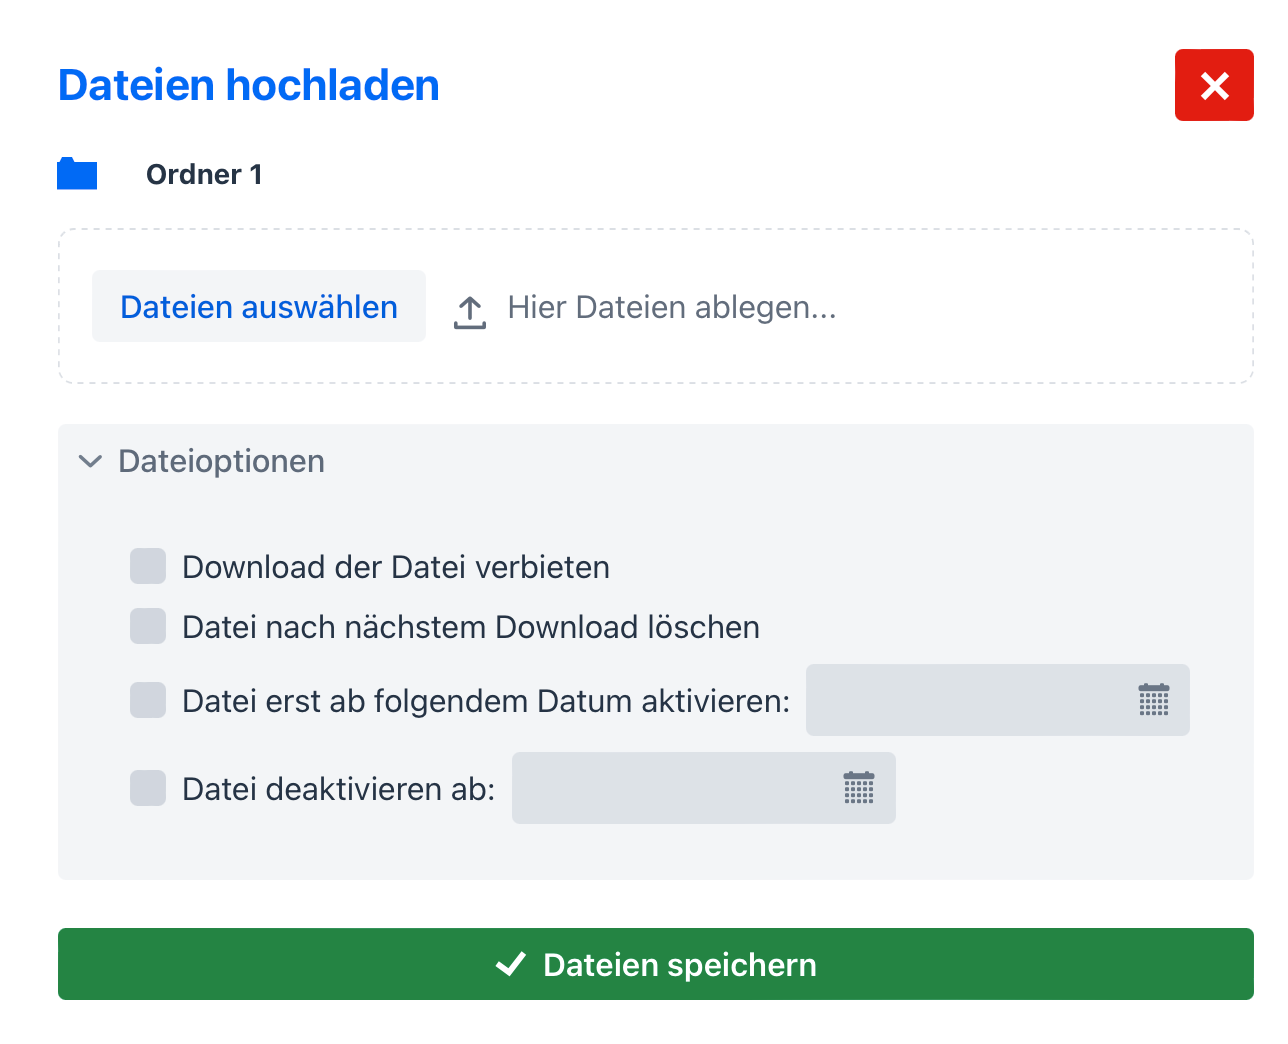Click the checkmark icon on save button
The image size is (1288, 1044).
(511, 964)
